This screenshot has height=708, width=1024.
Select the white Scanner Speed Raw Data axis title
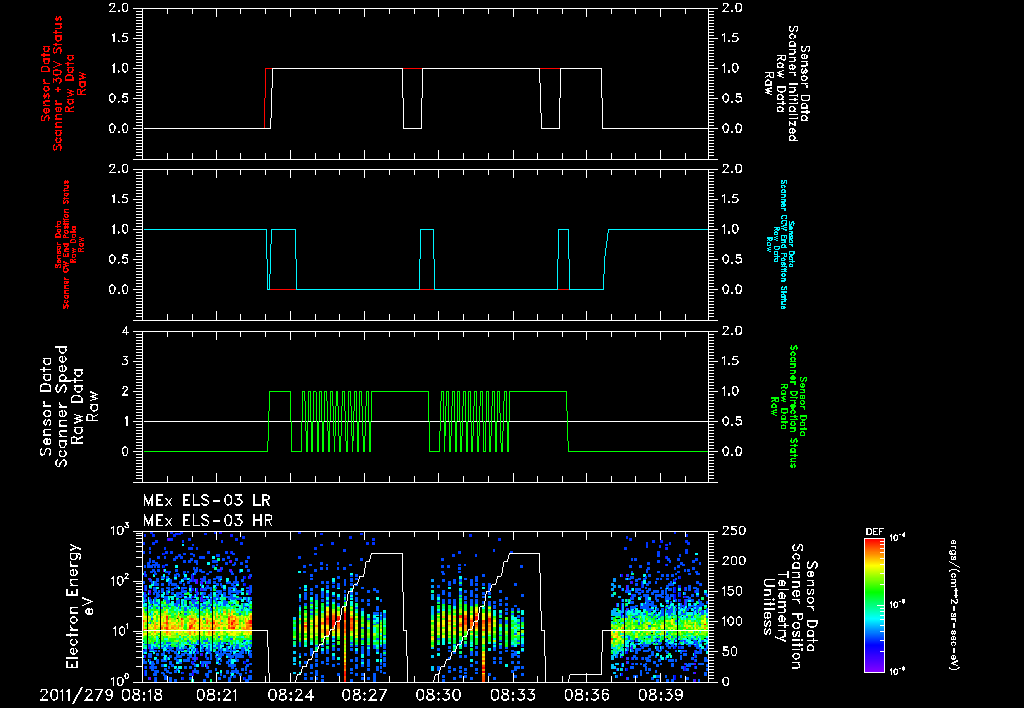69,406
